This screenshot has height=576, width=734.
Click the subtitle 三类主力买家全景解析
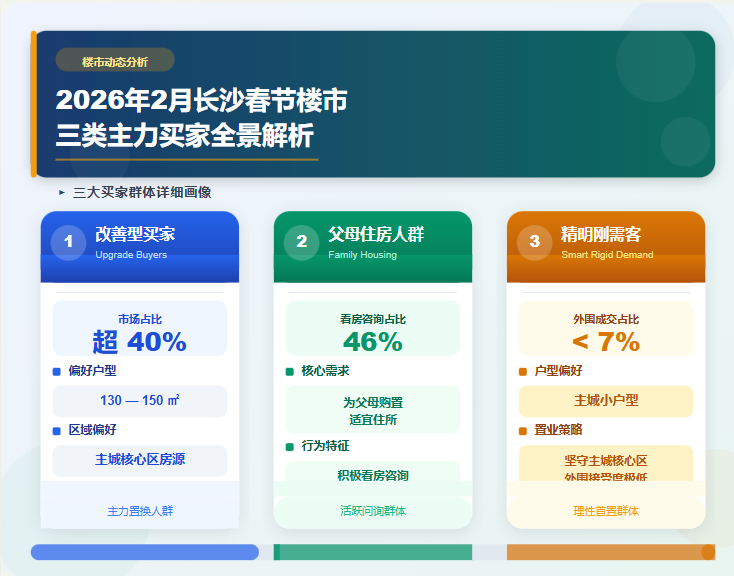tap(184, 136)
